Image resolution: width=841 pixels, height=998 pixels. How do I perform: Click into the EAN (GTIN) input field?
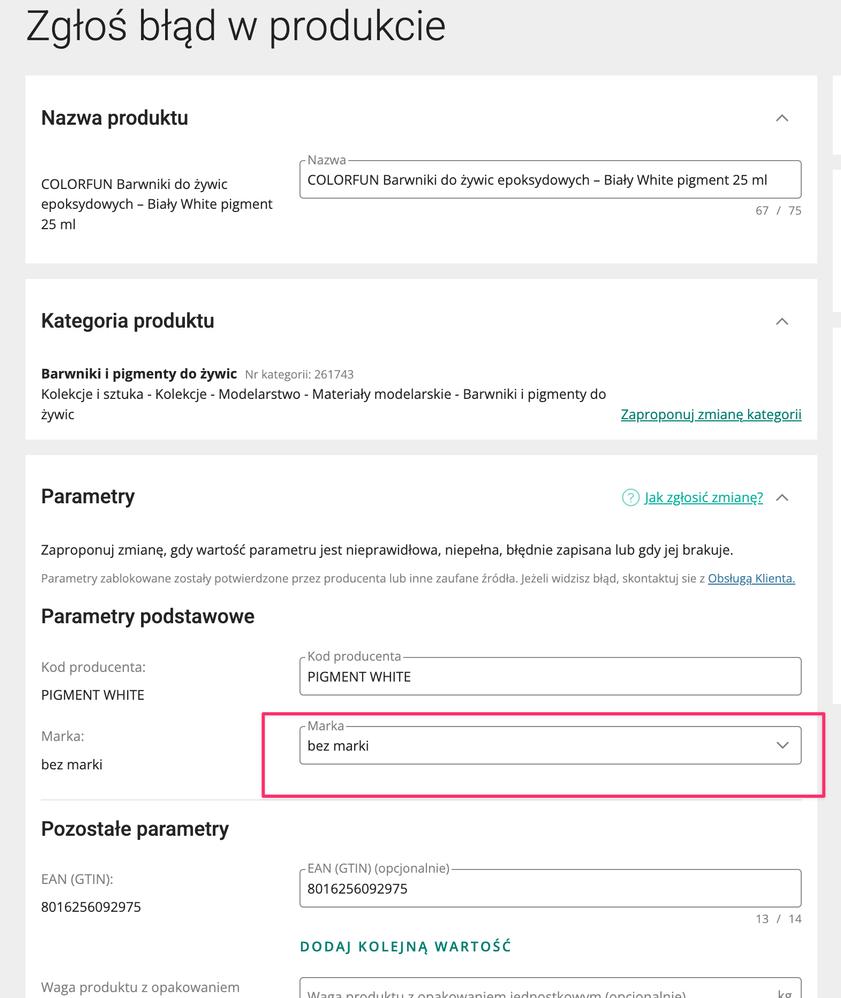click(550, 889)
